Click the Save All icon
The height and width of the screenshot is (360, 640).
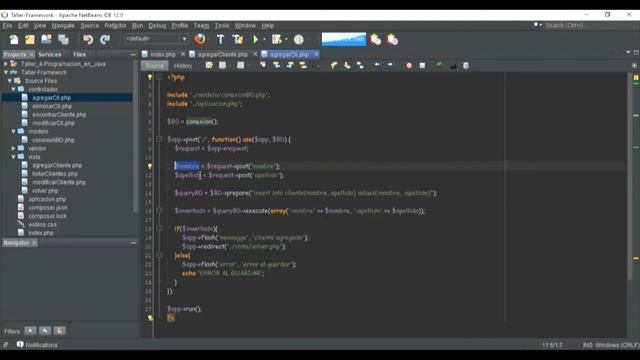63,40
